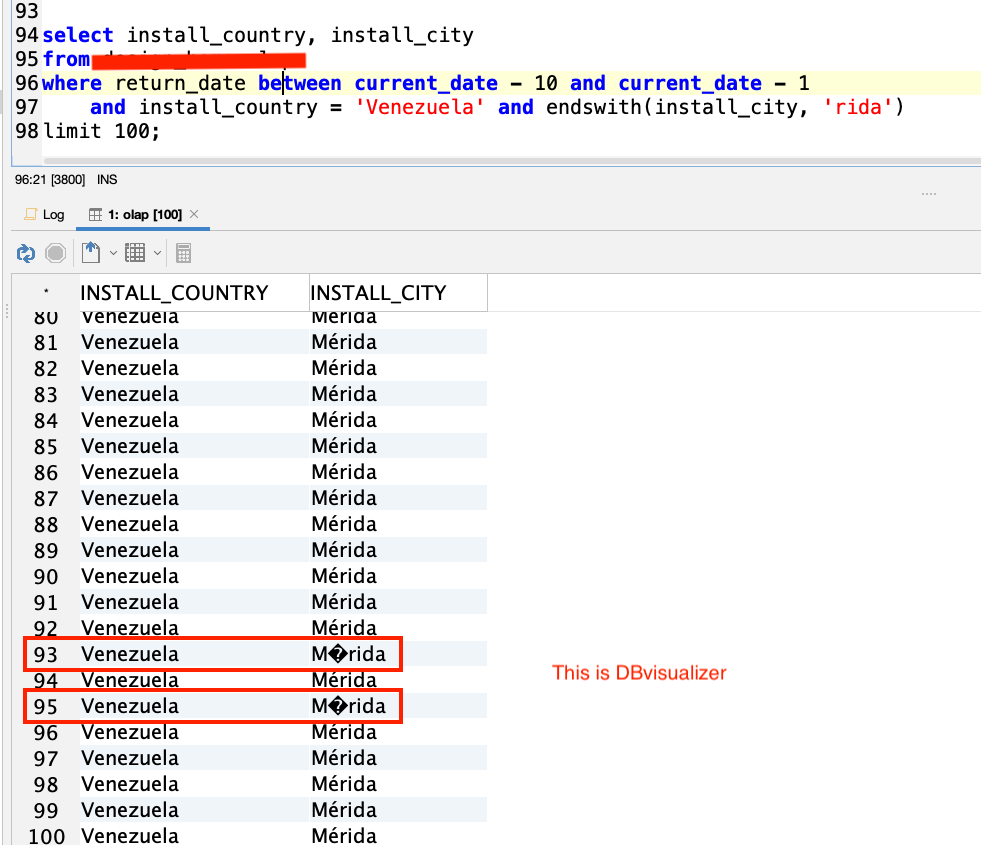Open the grid view dropdown arrow
The height and width of the screenshot is (845, 981).
[x=157, y=253]
